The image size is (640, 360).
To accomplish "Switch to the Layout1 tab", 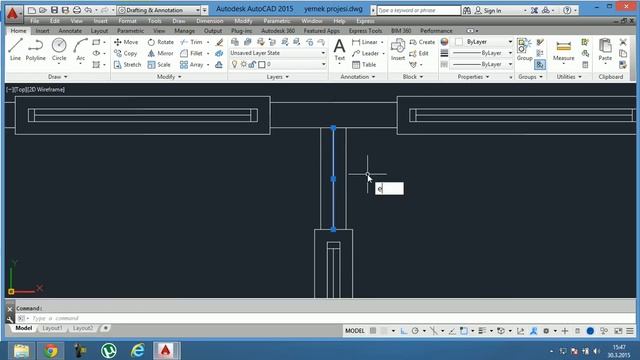I will tap(53, 328).
